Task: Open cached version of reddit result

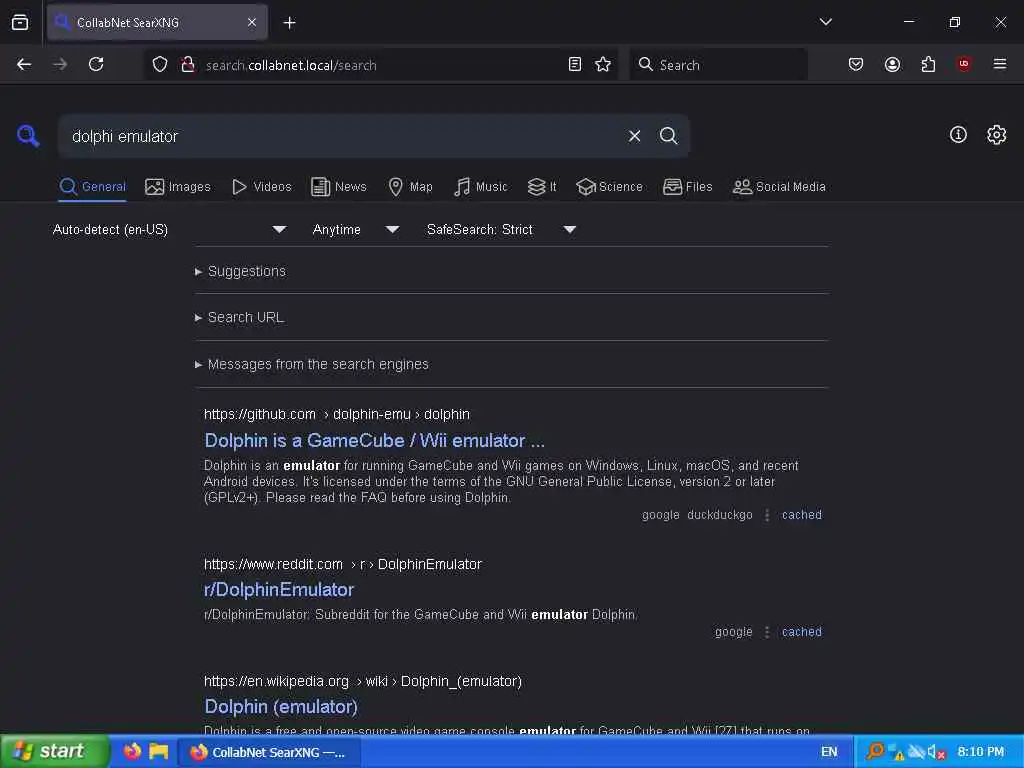Action: [x=801, y=632]
